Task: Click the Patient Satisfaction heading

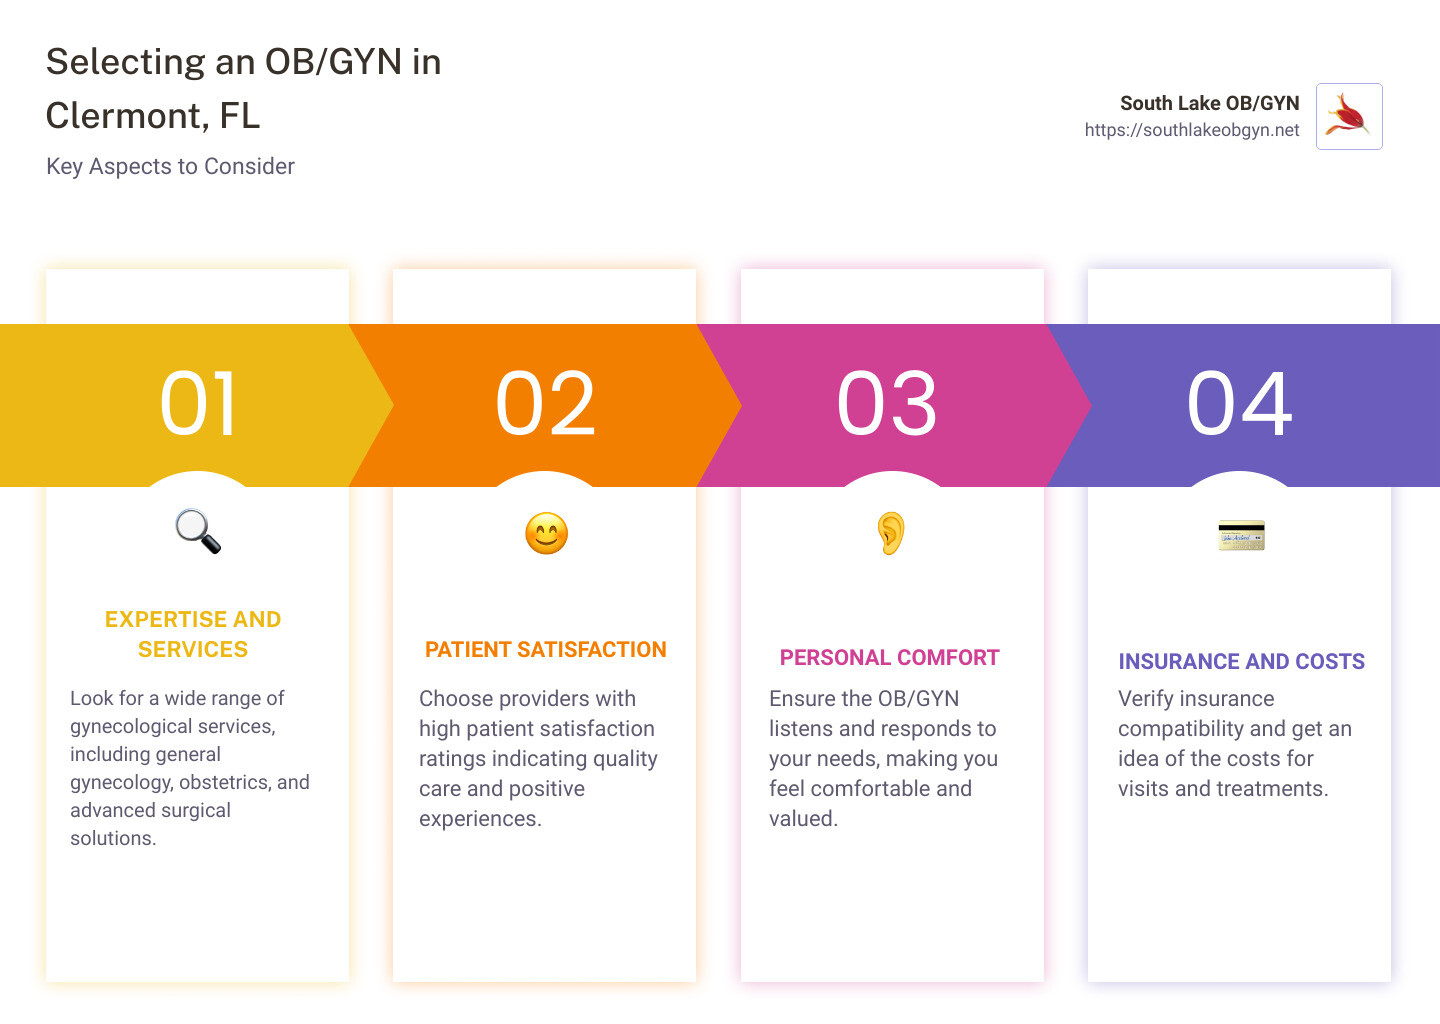Action: tap(545, 650)
